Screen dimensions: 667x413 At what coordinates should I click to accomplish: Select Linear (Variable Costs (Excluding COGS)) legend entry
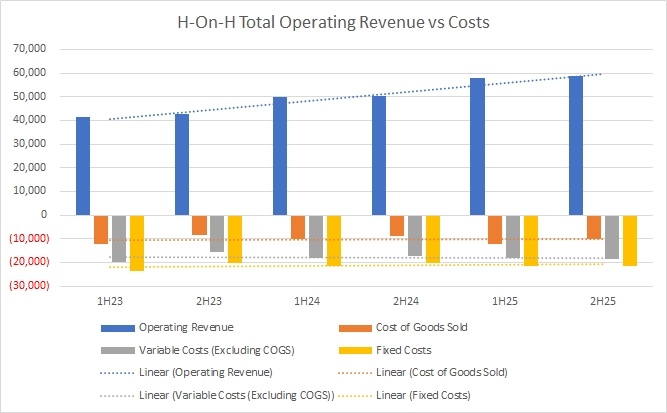point(238,395)
